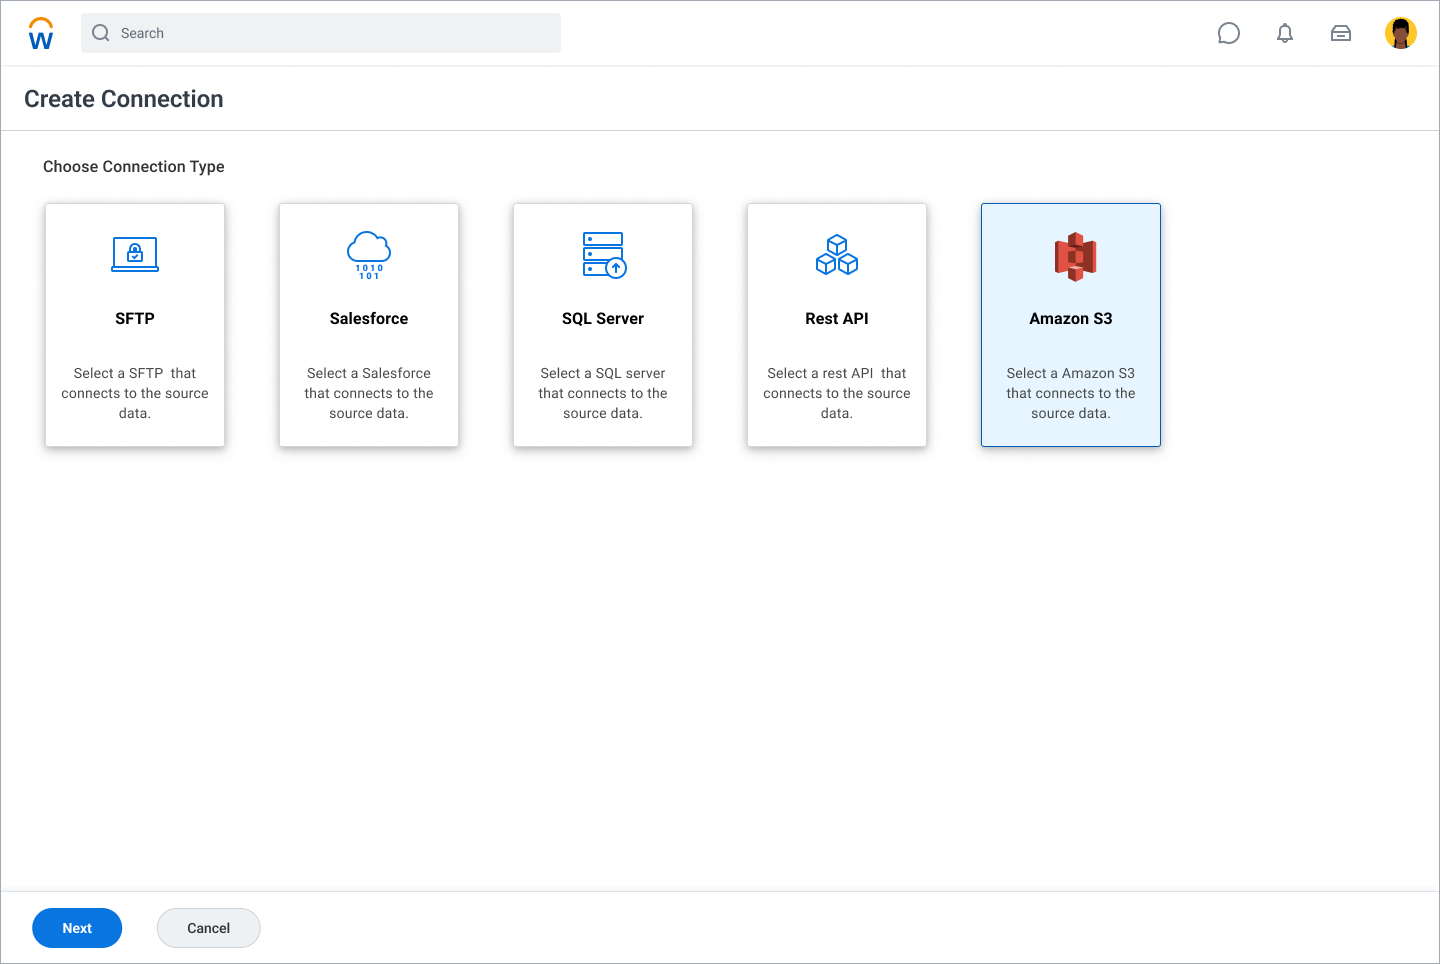Click the Rest API cubes icon
Viewport: 1440px width, 964px height.
[x=837, y=255]
